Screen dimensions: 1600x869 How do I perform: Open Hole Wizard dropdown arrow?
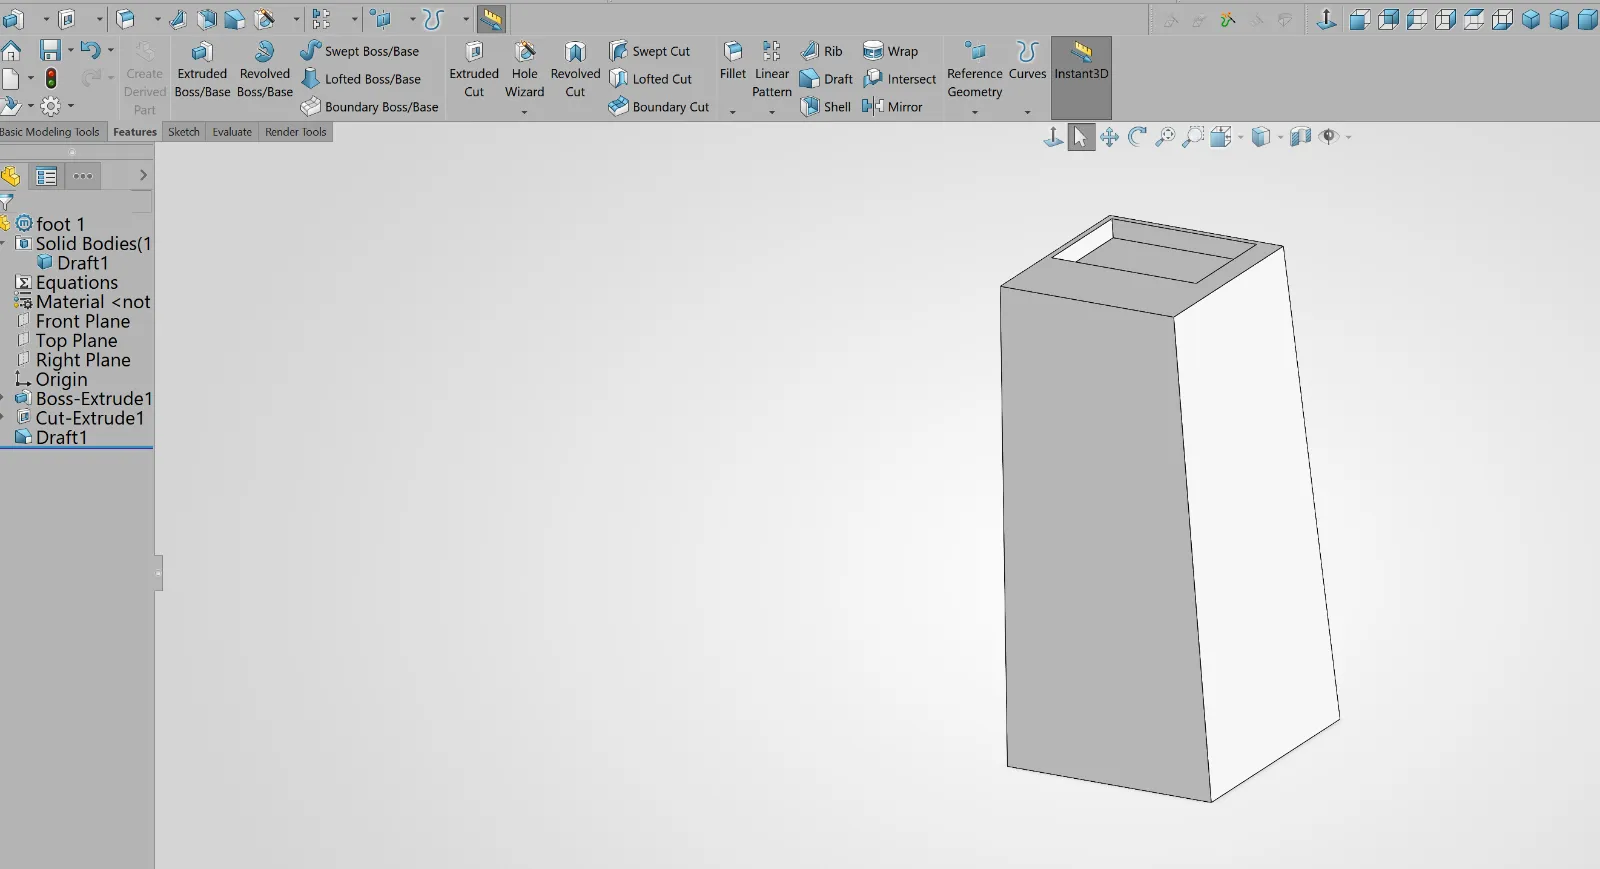coord(525,112)
